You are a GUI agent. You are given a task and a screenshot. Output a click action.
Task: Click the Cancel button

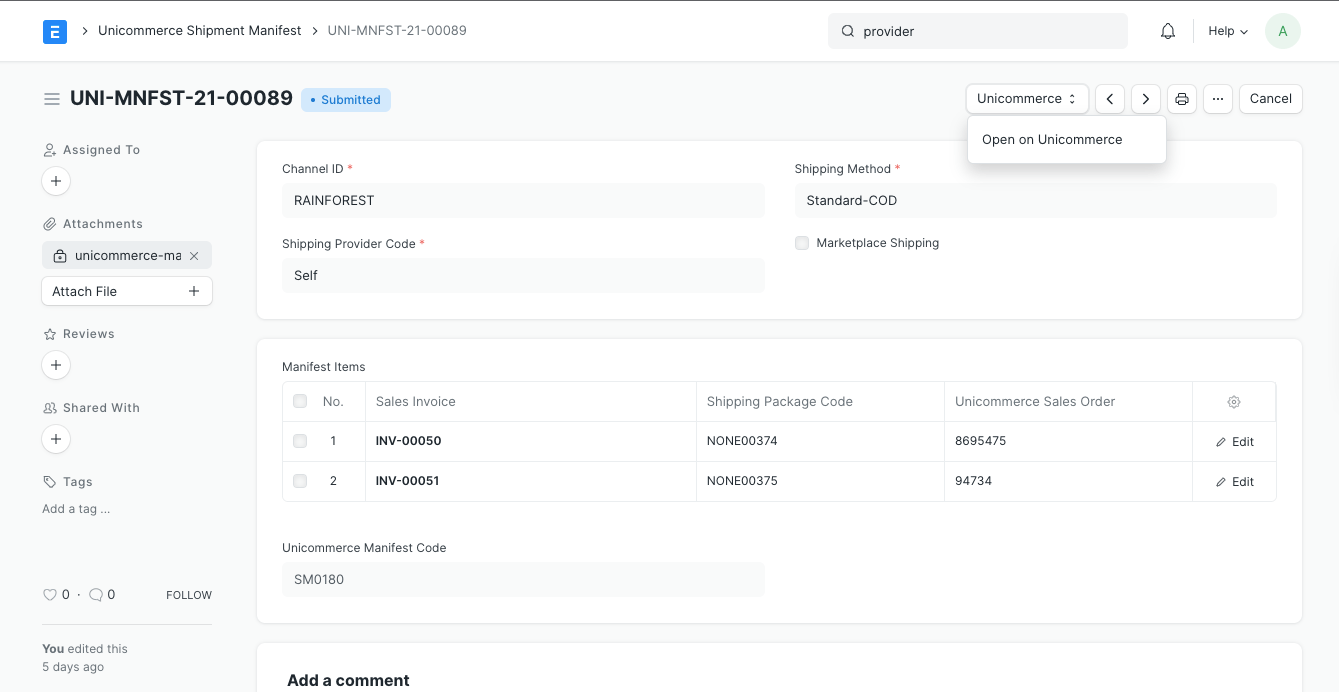1270,98
